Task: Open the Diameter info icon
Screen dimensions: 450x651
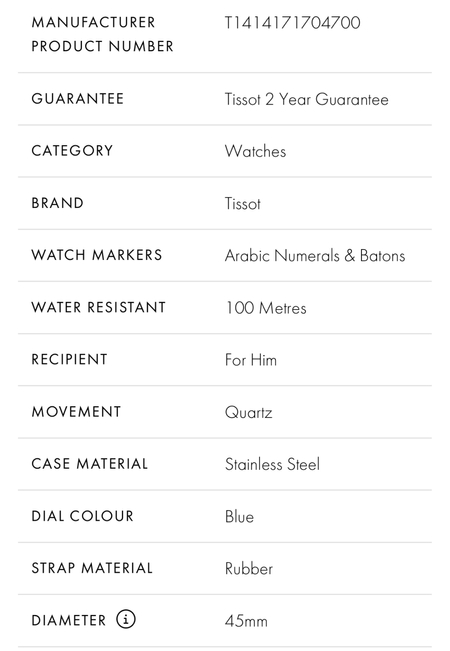Action: pyautogui.click(x=126, y=619)
